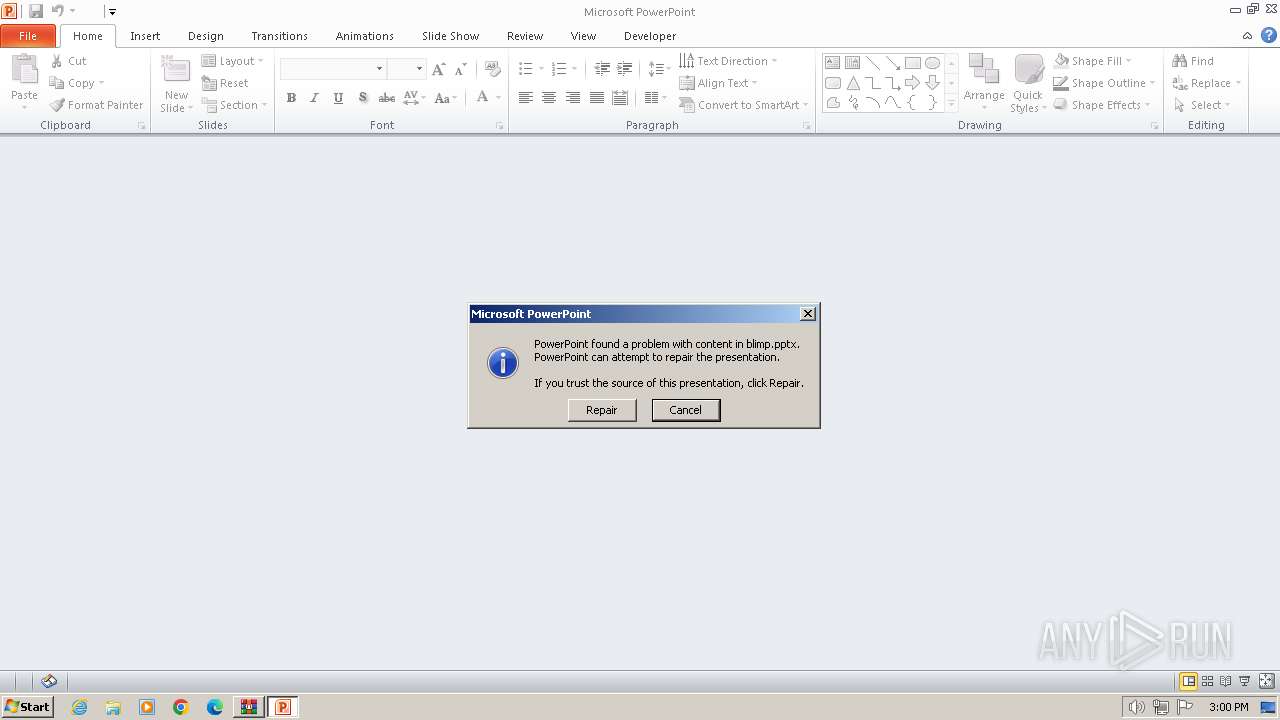Click the Paste icon
The height and width of the screenshot is (720, 1280).
(x=24, y=70)
